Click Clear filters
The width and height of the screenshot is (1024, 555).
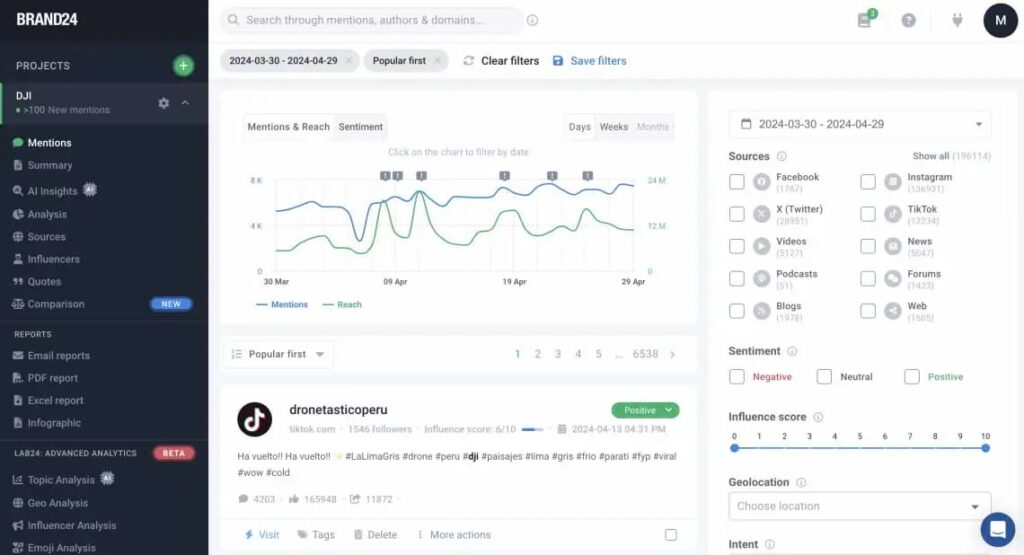coord(502,61)
